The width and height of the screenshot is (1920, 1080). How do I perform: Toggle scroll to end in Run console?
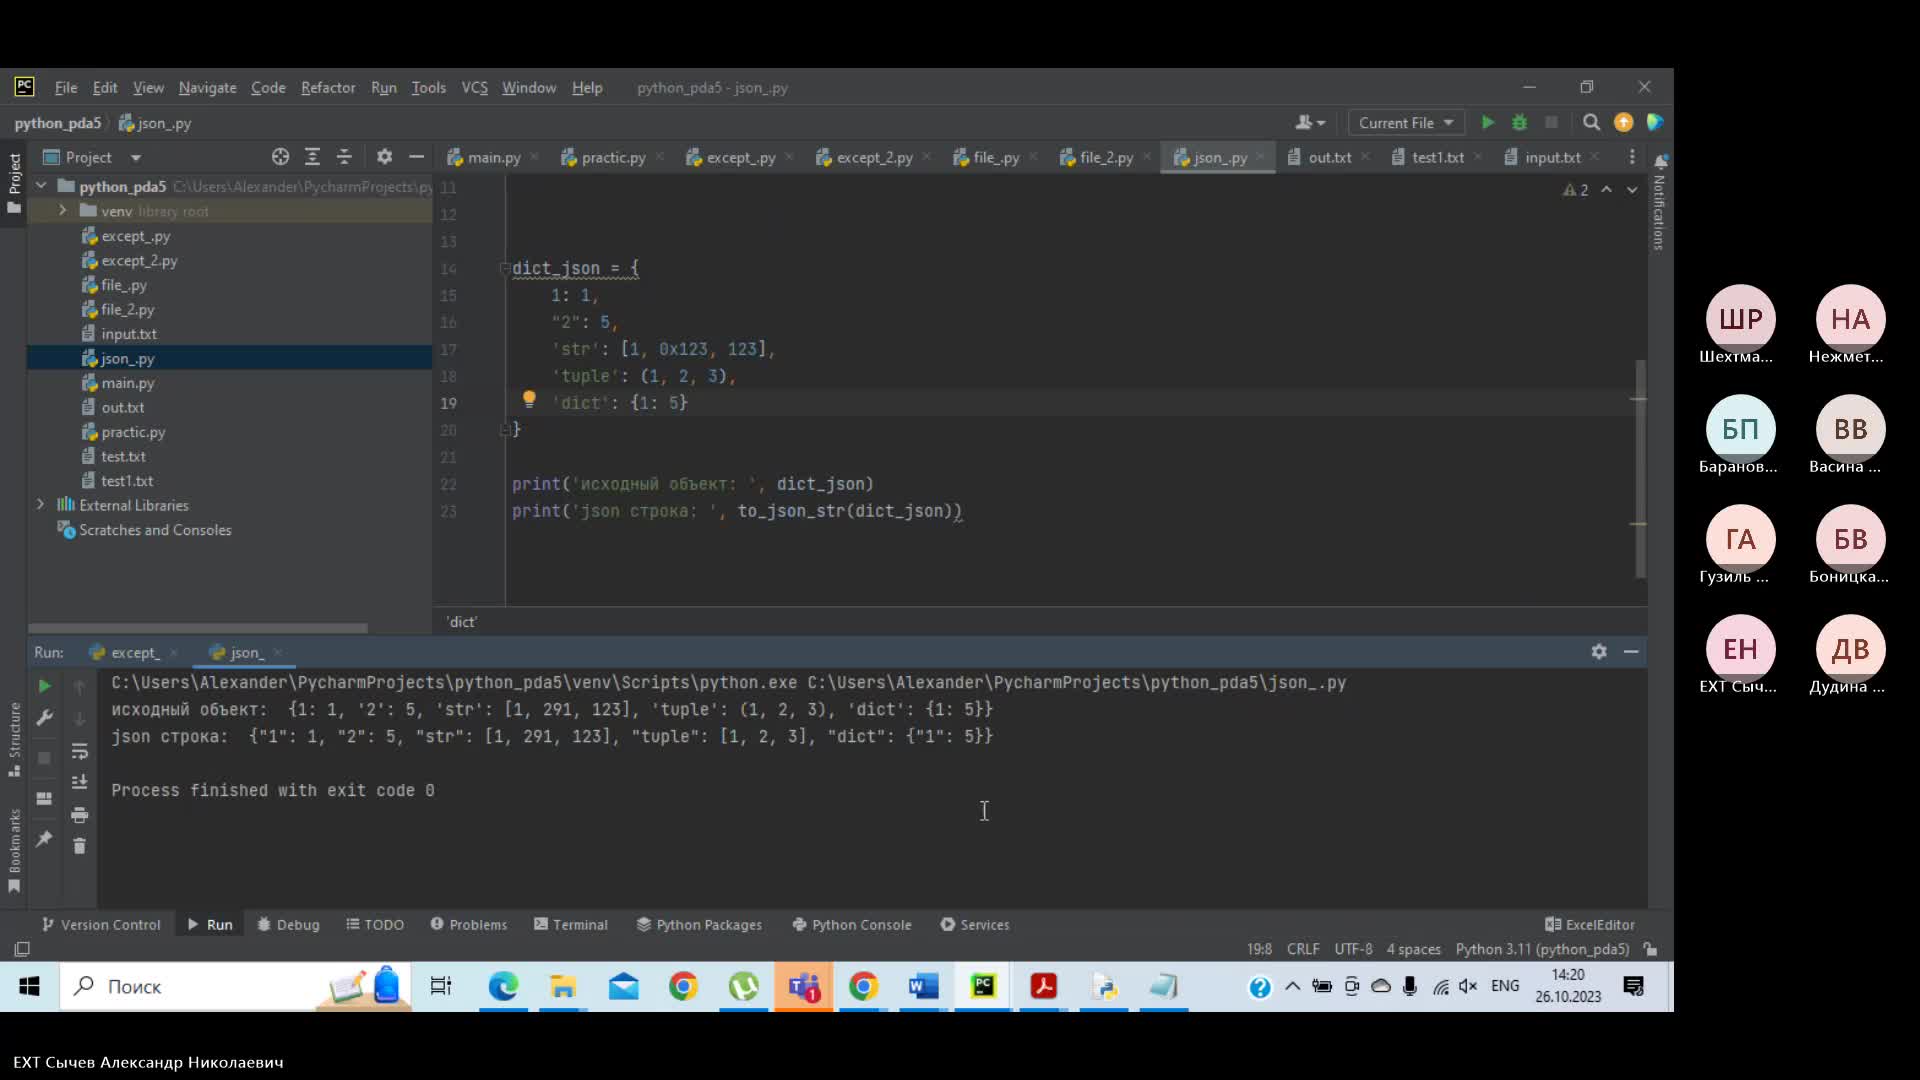(x=80, y=782)
